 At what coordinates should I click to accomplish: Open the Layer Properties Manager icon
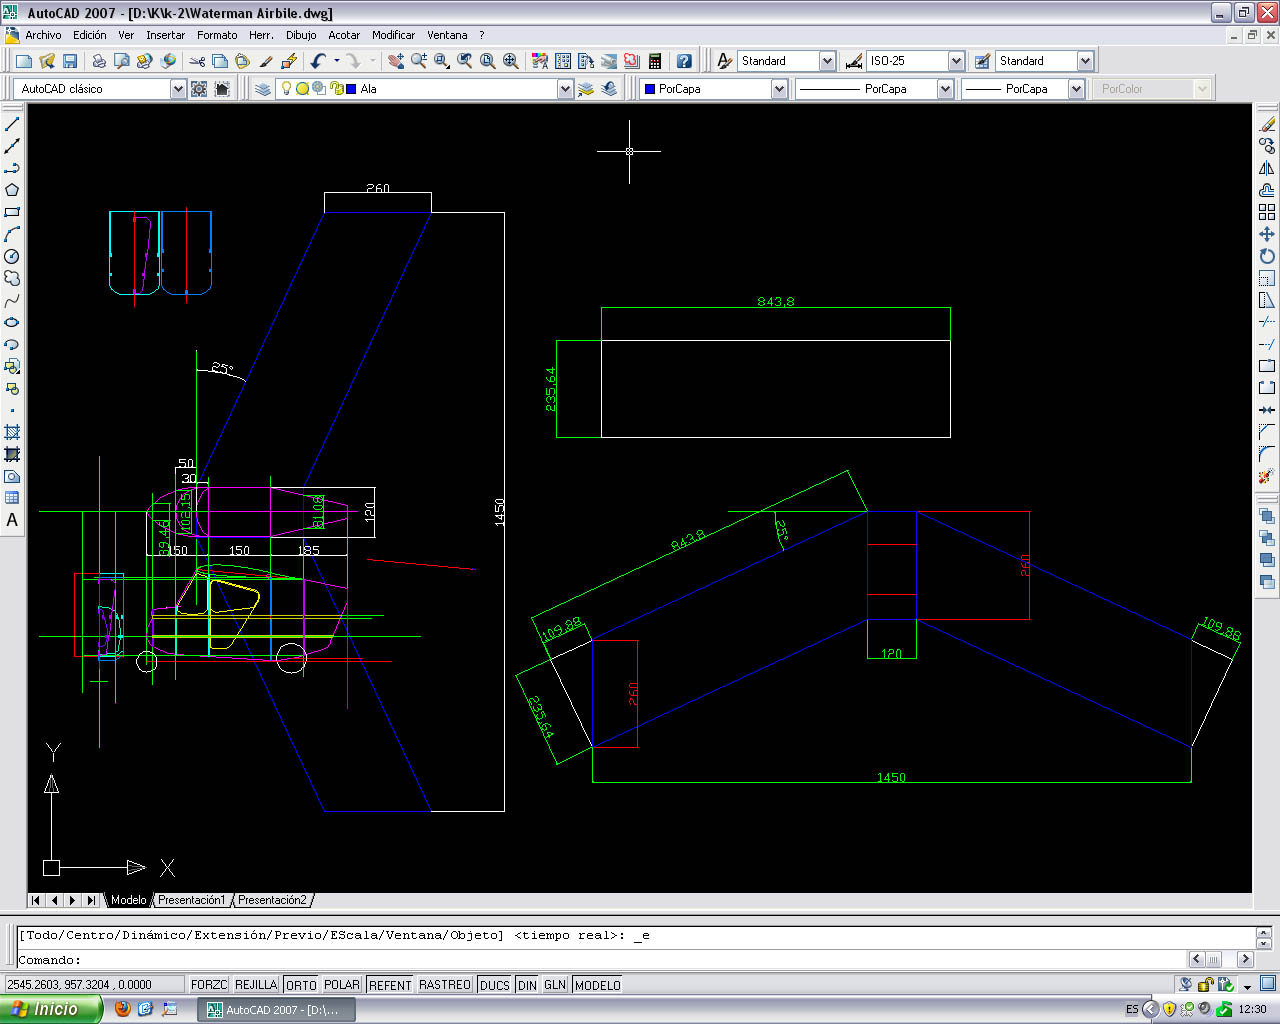pyautogui.click(x=262, y=89)
